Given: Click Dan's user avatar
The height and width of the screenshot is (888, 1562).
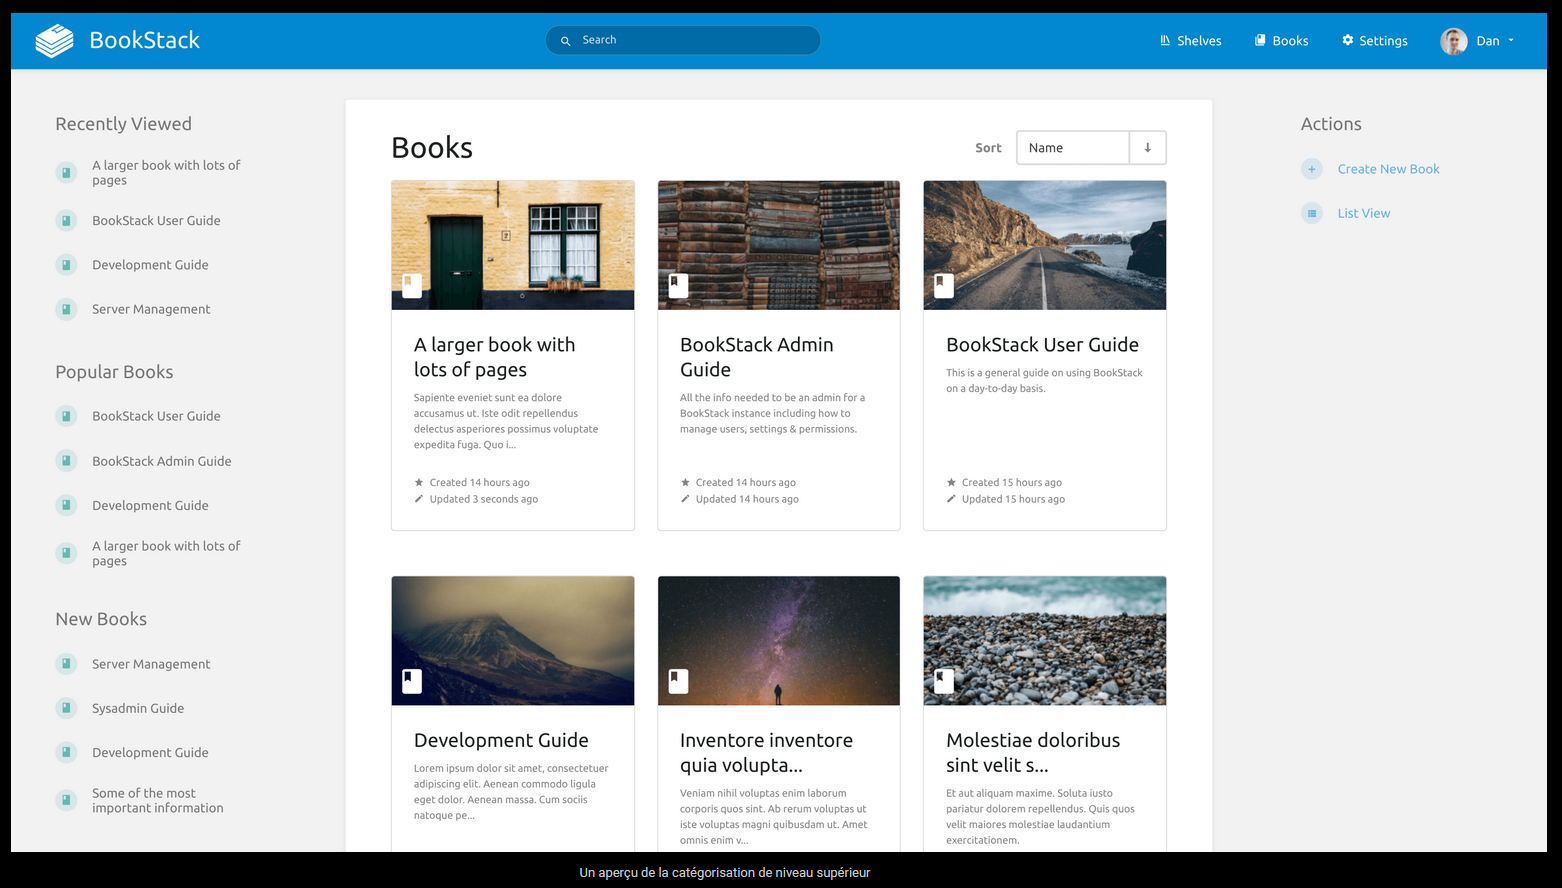Looking at the screenshot, I should [x=1454, y=41].
